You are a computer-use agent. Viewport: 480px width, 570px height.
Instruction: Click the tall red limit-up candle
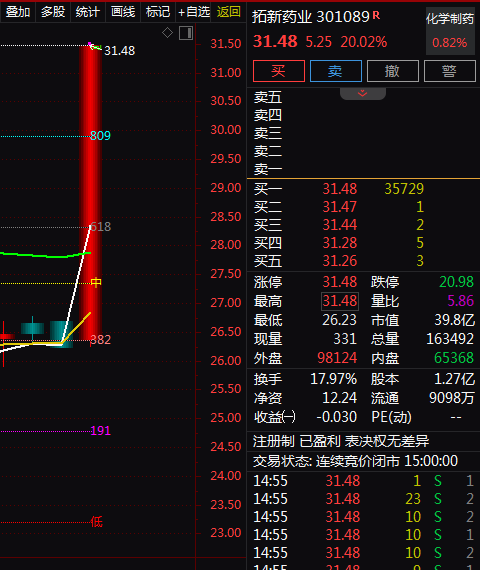click(91, 193)
